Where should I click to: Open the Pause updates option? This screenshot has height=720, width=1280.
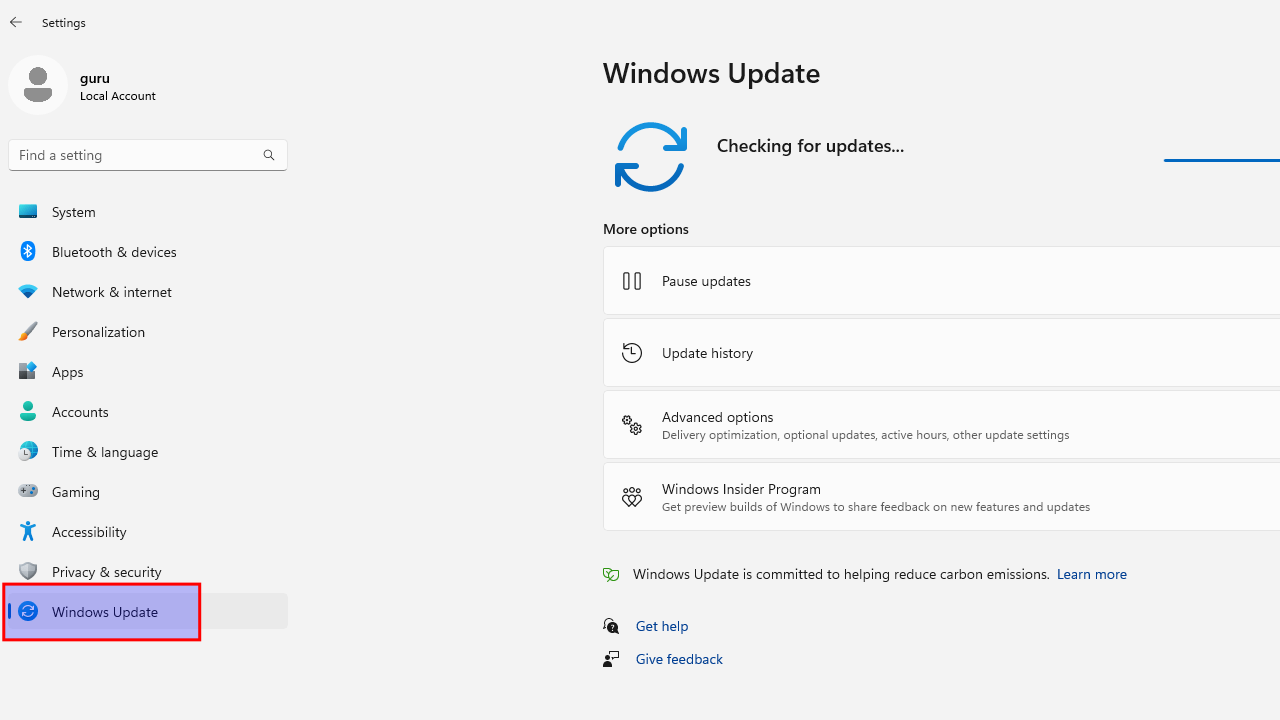[x=941, y=281]
